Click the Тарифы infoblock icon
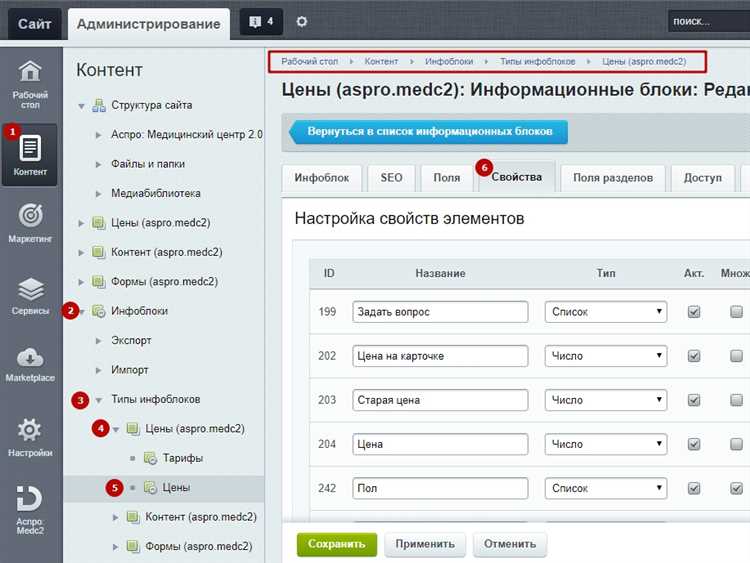 [x=150, y=458]
